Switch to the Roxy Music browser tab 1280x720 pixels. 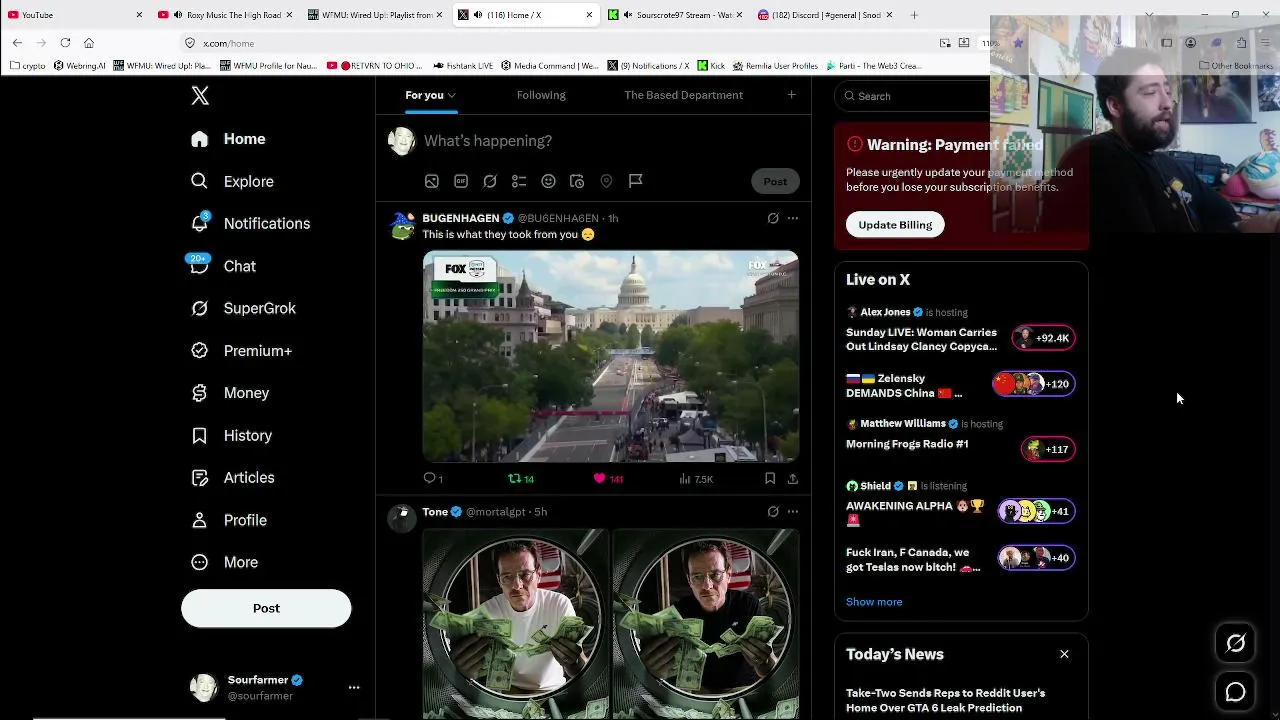(225, 15)
